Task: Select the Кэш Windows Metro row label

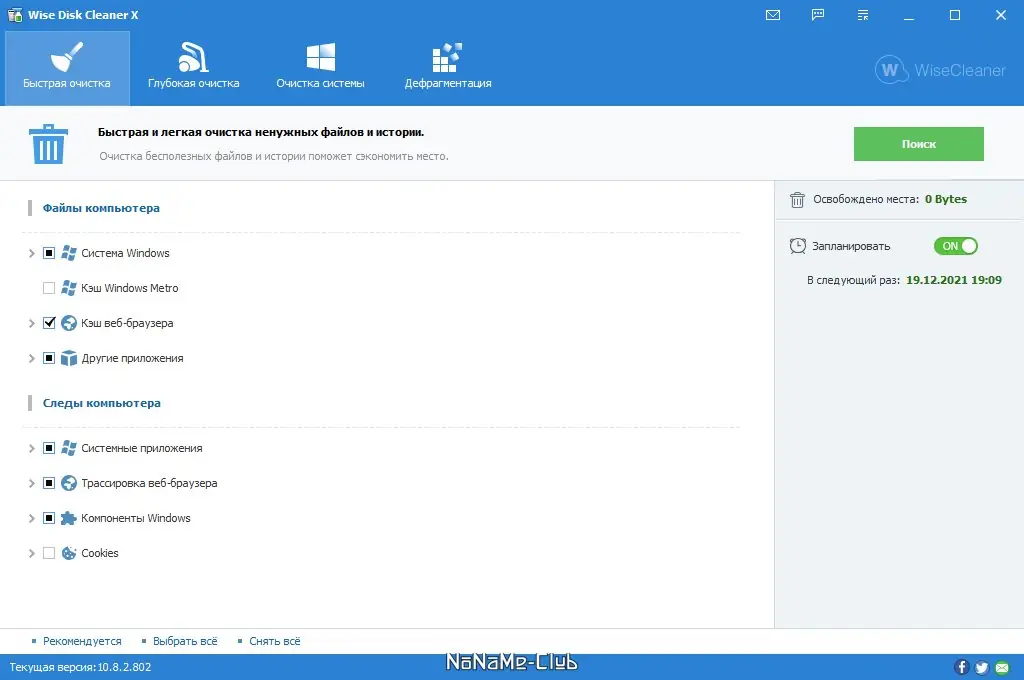Action: point(129,288)
